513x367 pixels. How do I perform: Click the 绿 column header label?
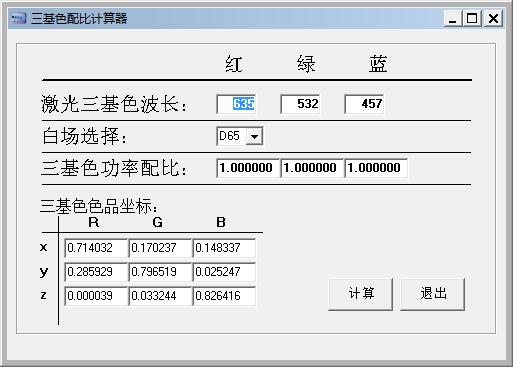pos(306,64)
